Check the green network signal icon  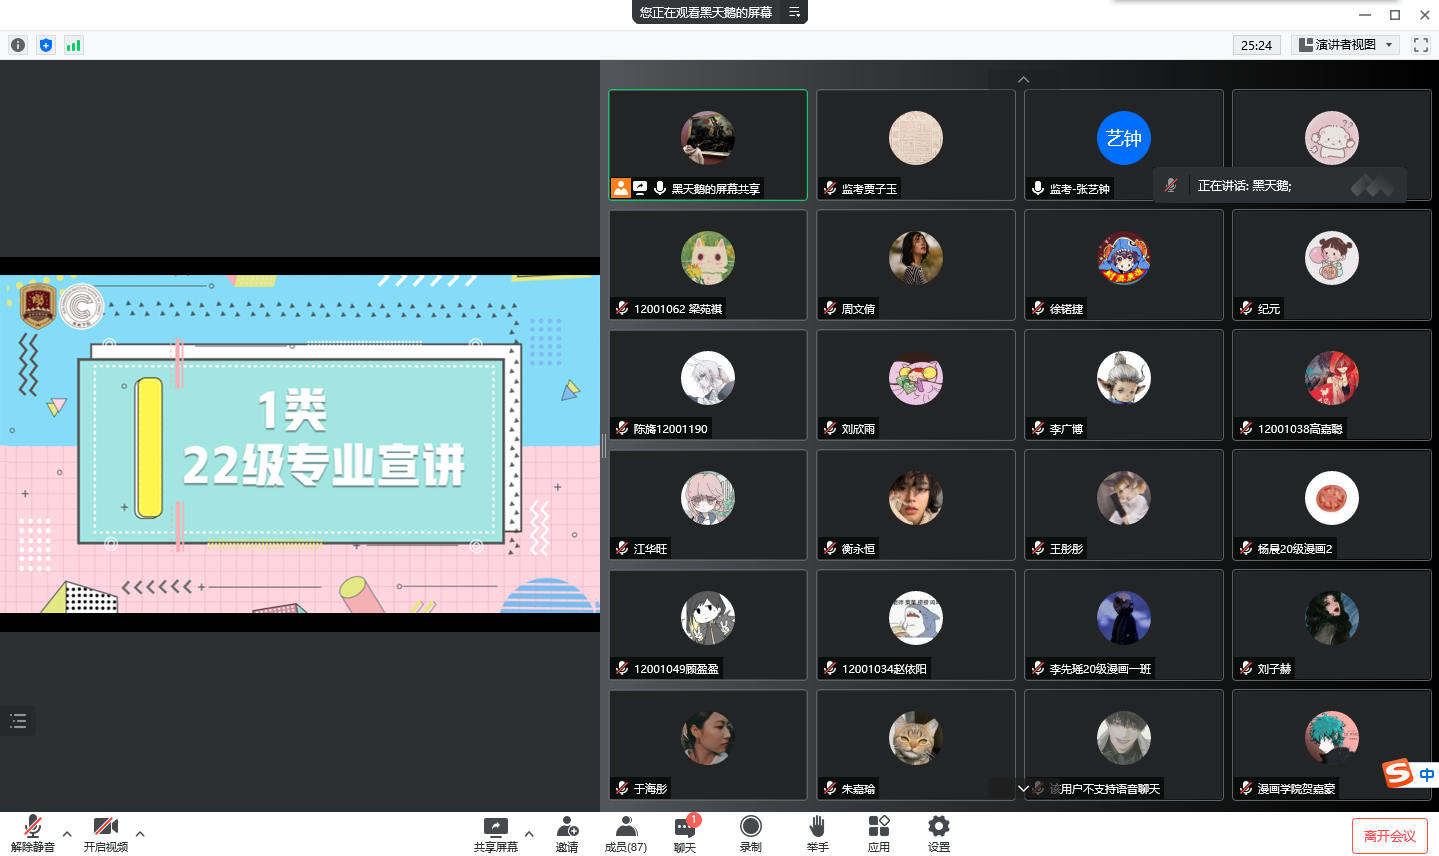74,45
